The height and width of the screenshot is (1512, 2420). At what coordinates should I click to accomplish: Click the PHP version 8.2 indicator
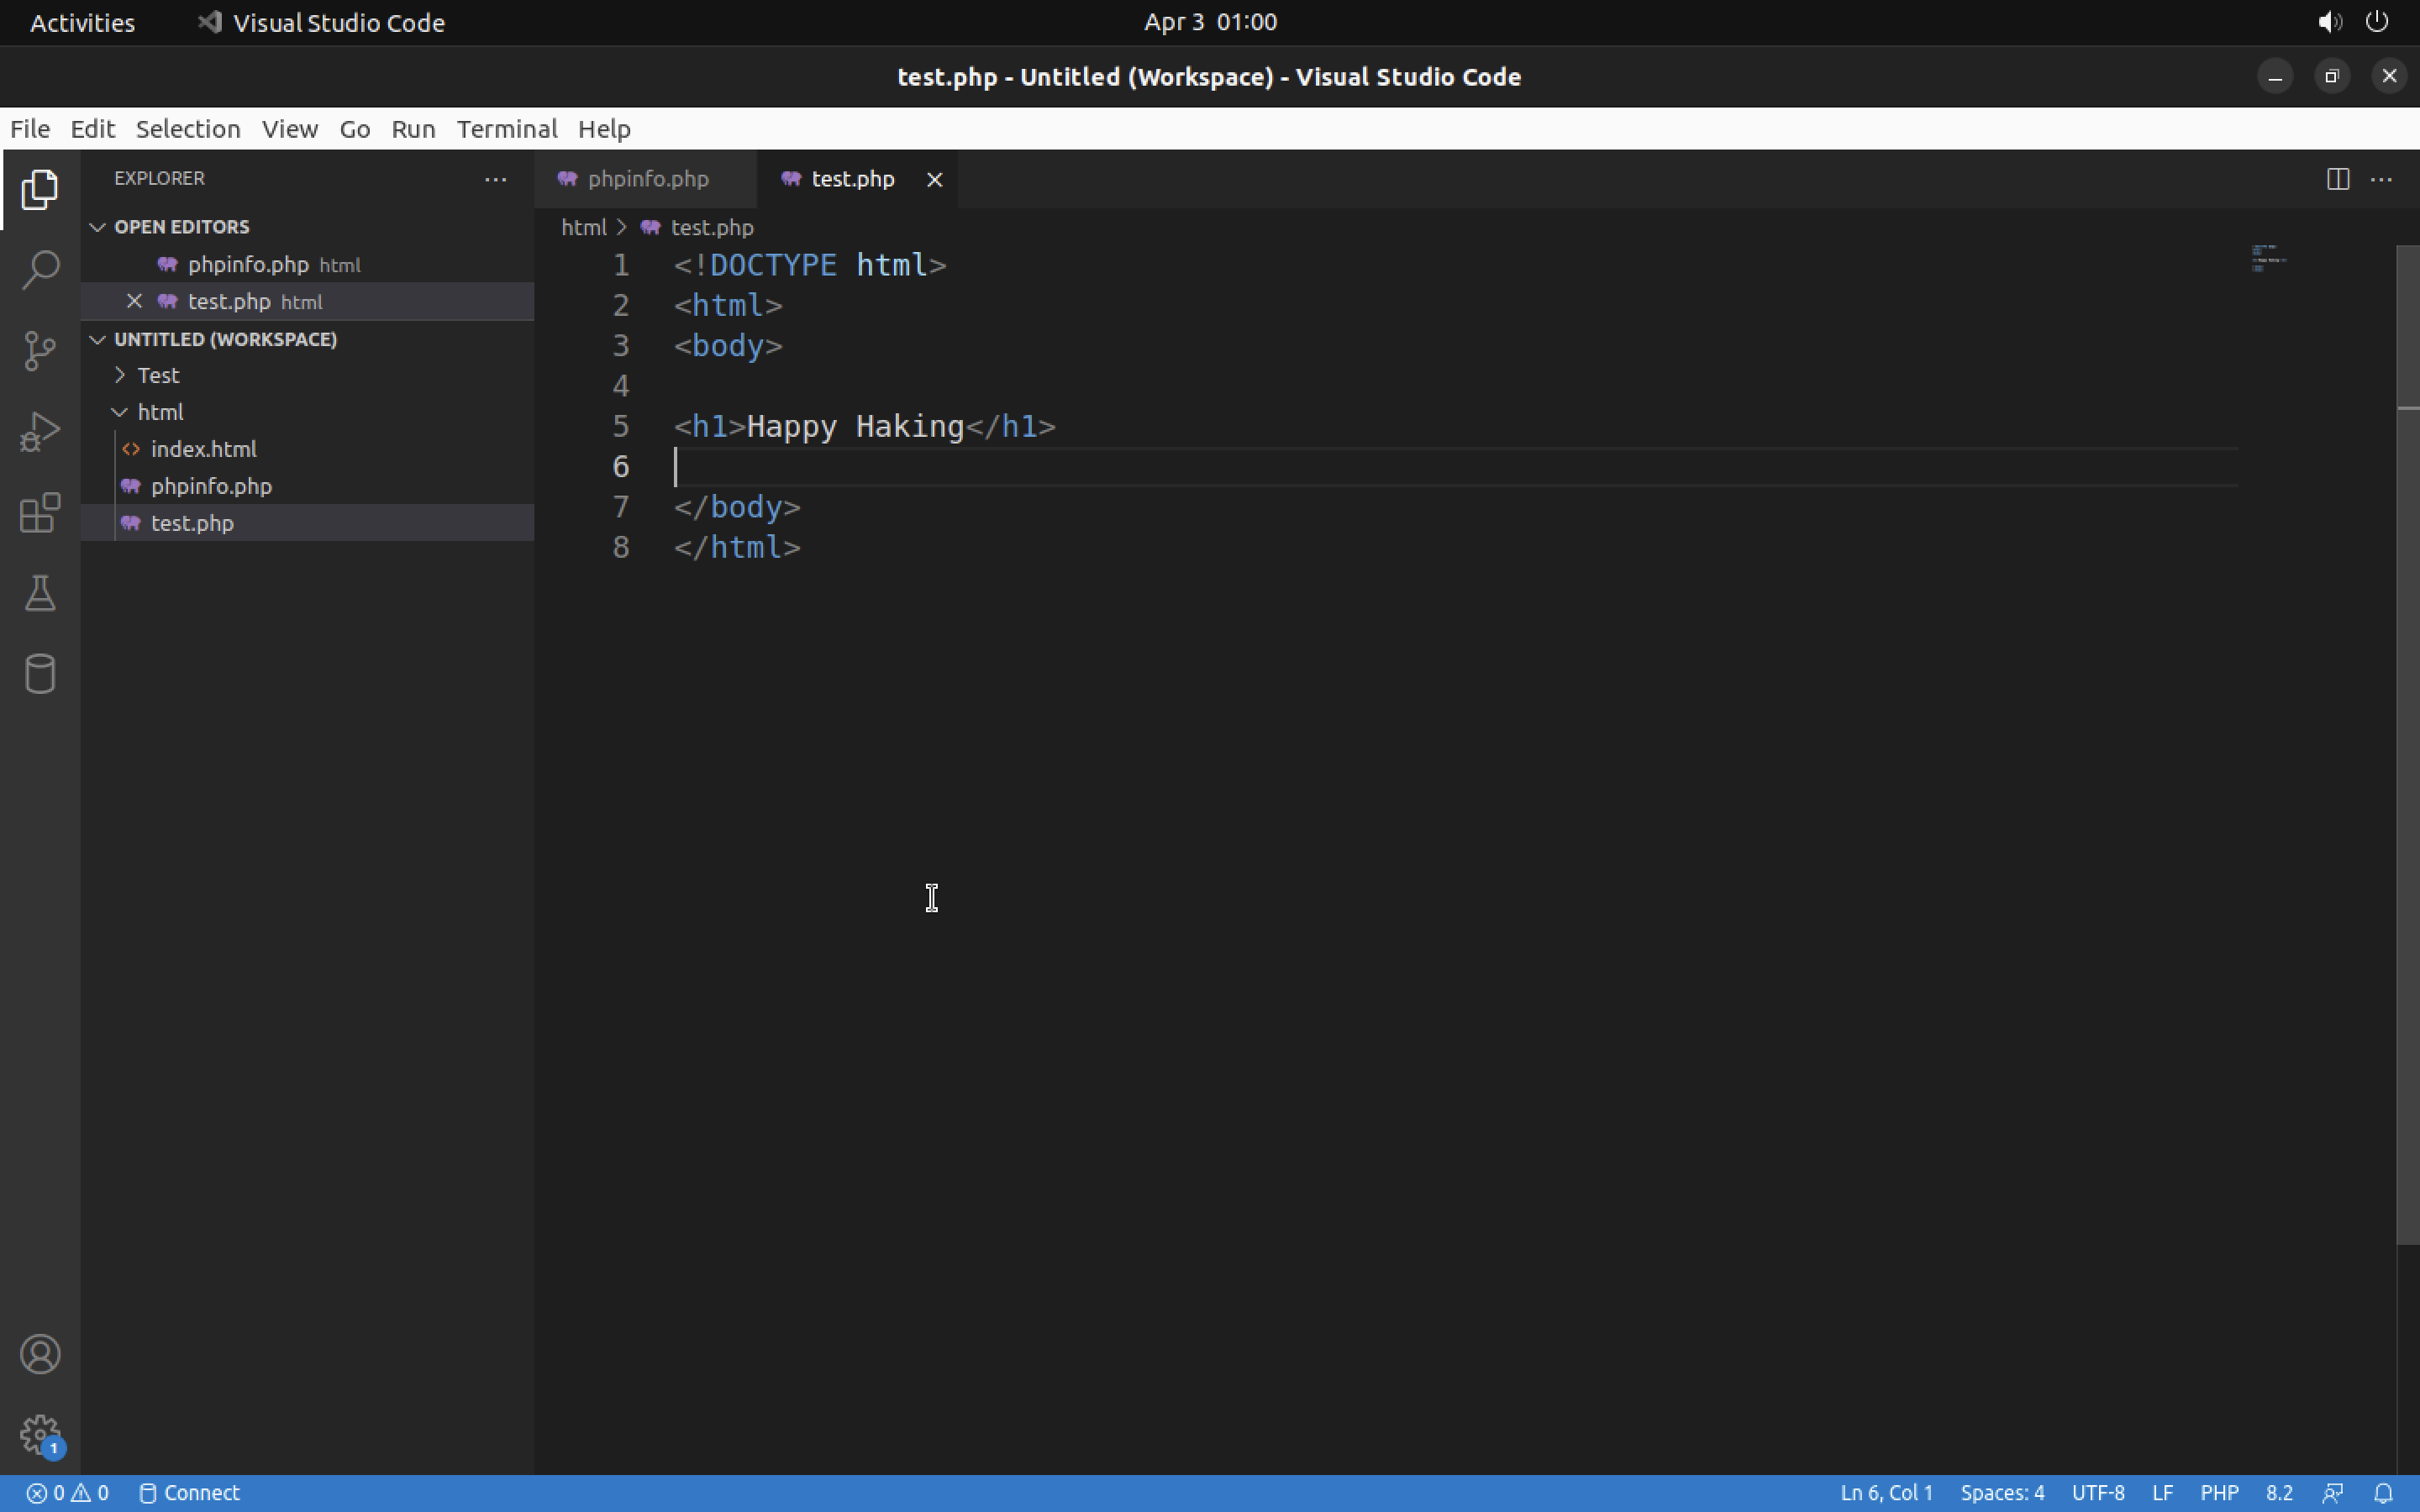tap(2279, 1493)
